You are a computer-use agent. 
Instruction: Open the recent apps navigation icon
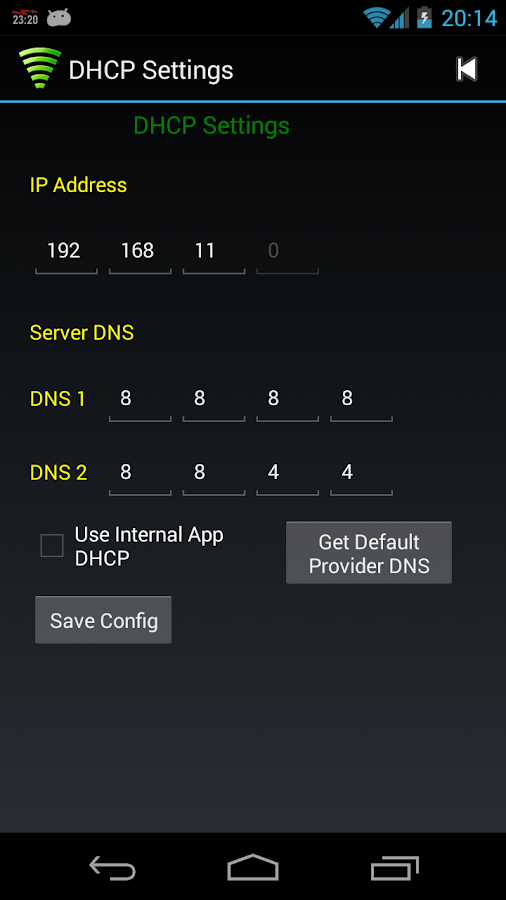tap(394, 867)
